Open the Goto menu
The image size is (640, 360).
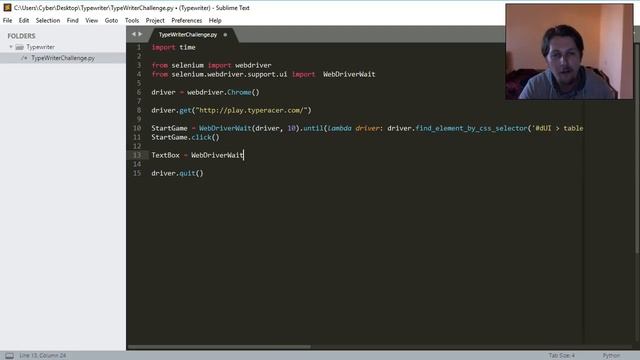[111, 20]
